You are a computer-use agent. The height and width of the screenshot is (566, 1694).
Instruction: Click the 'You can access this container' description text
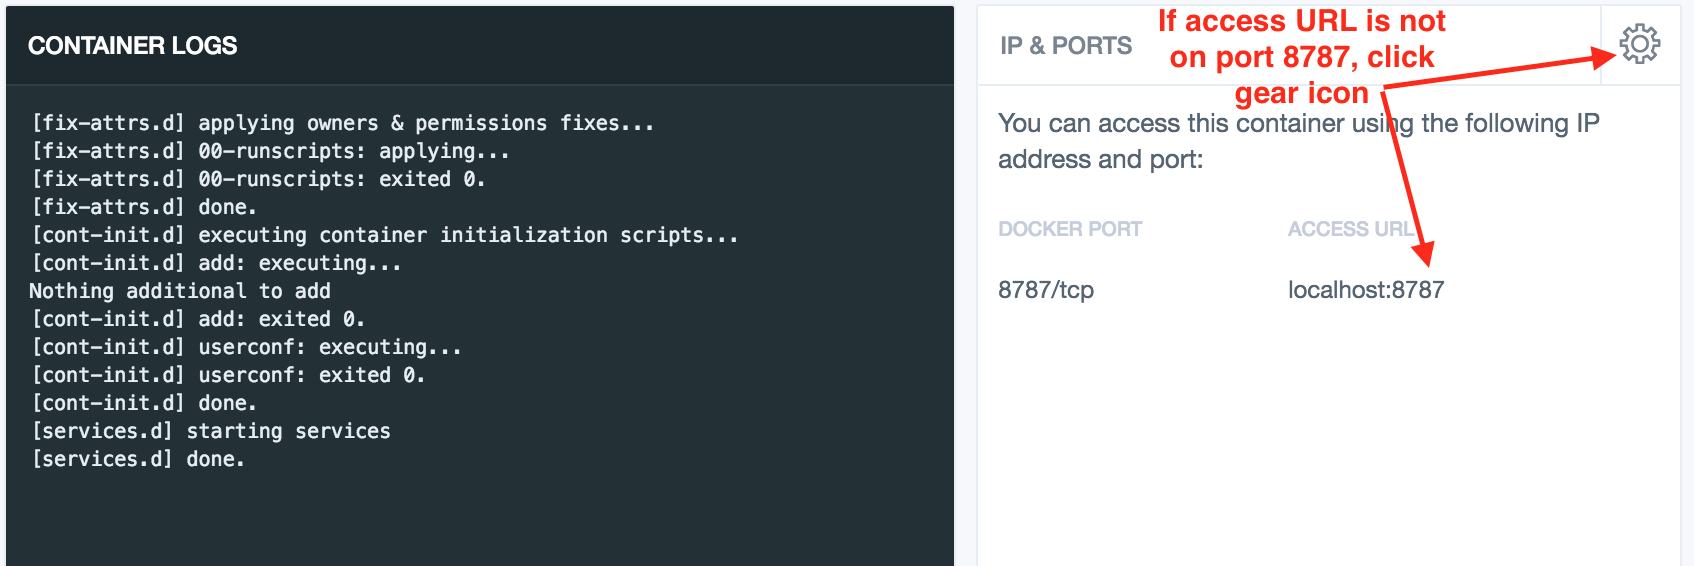(1299, 141)
